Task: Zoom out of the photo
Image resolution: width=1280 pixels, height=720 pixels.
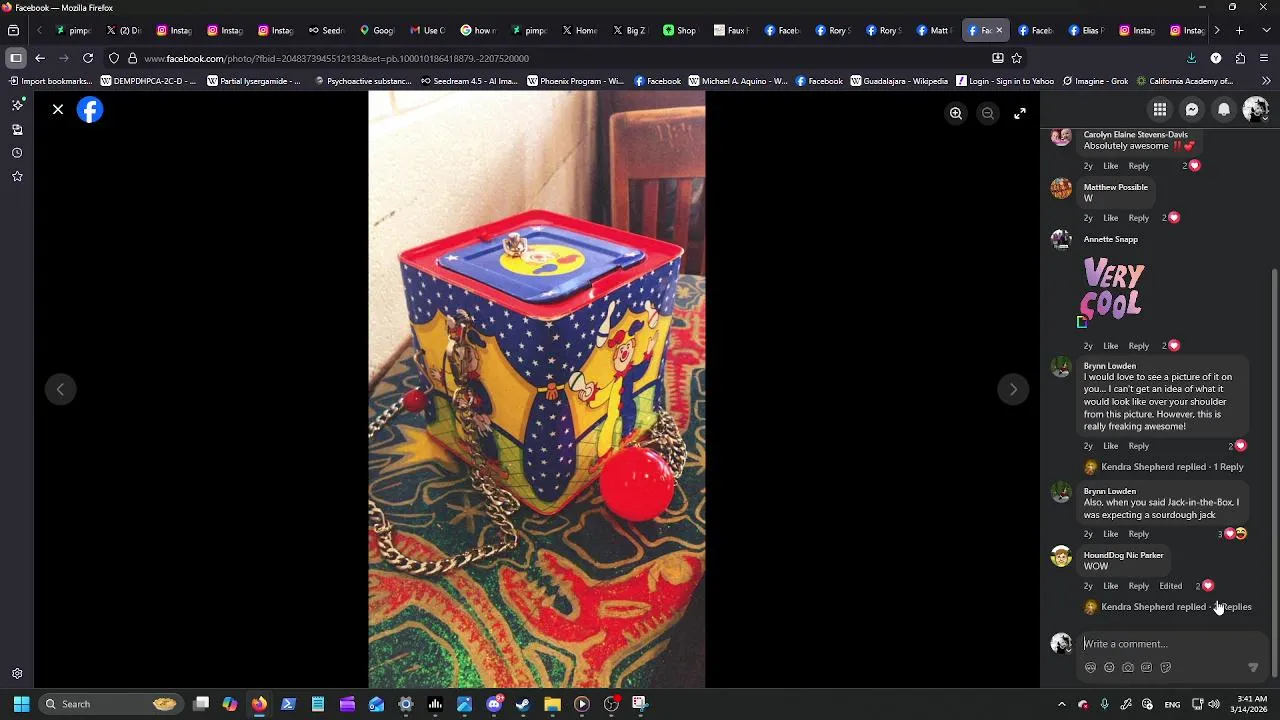Action: click(x=988, y=114)
